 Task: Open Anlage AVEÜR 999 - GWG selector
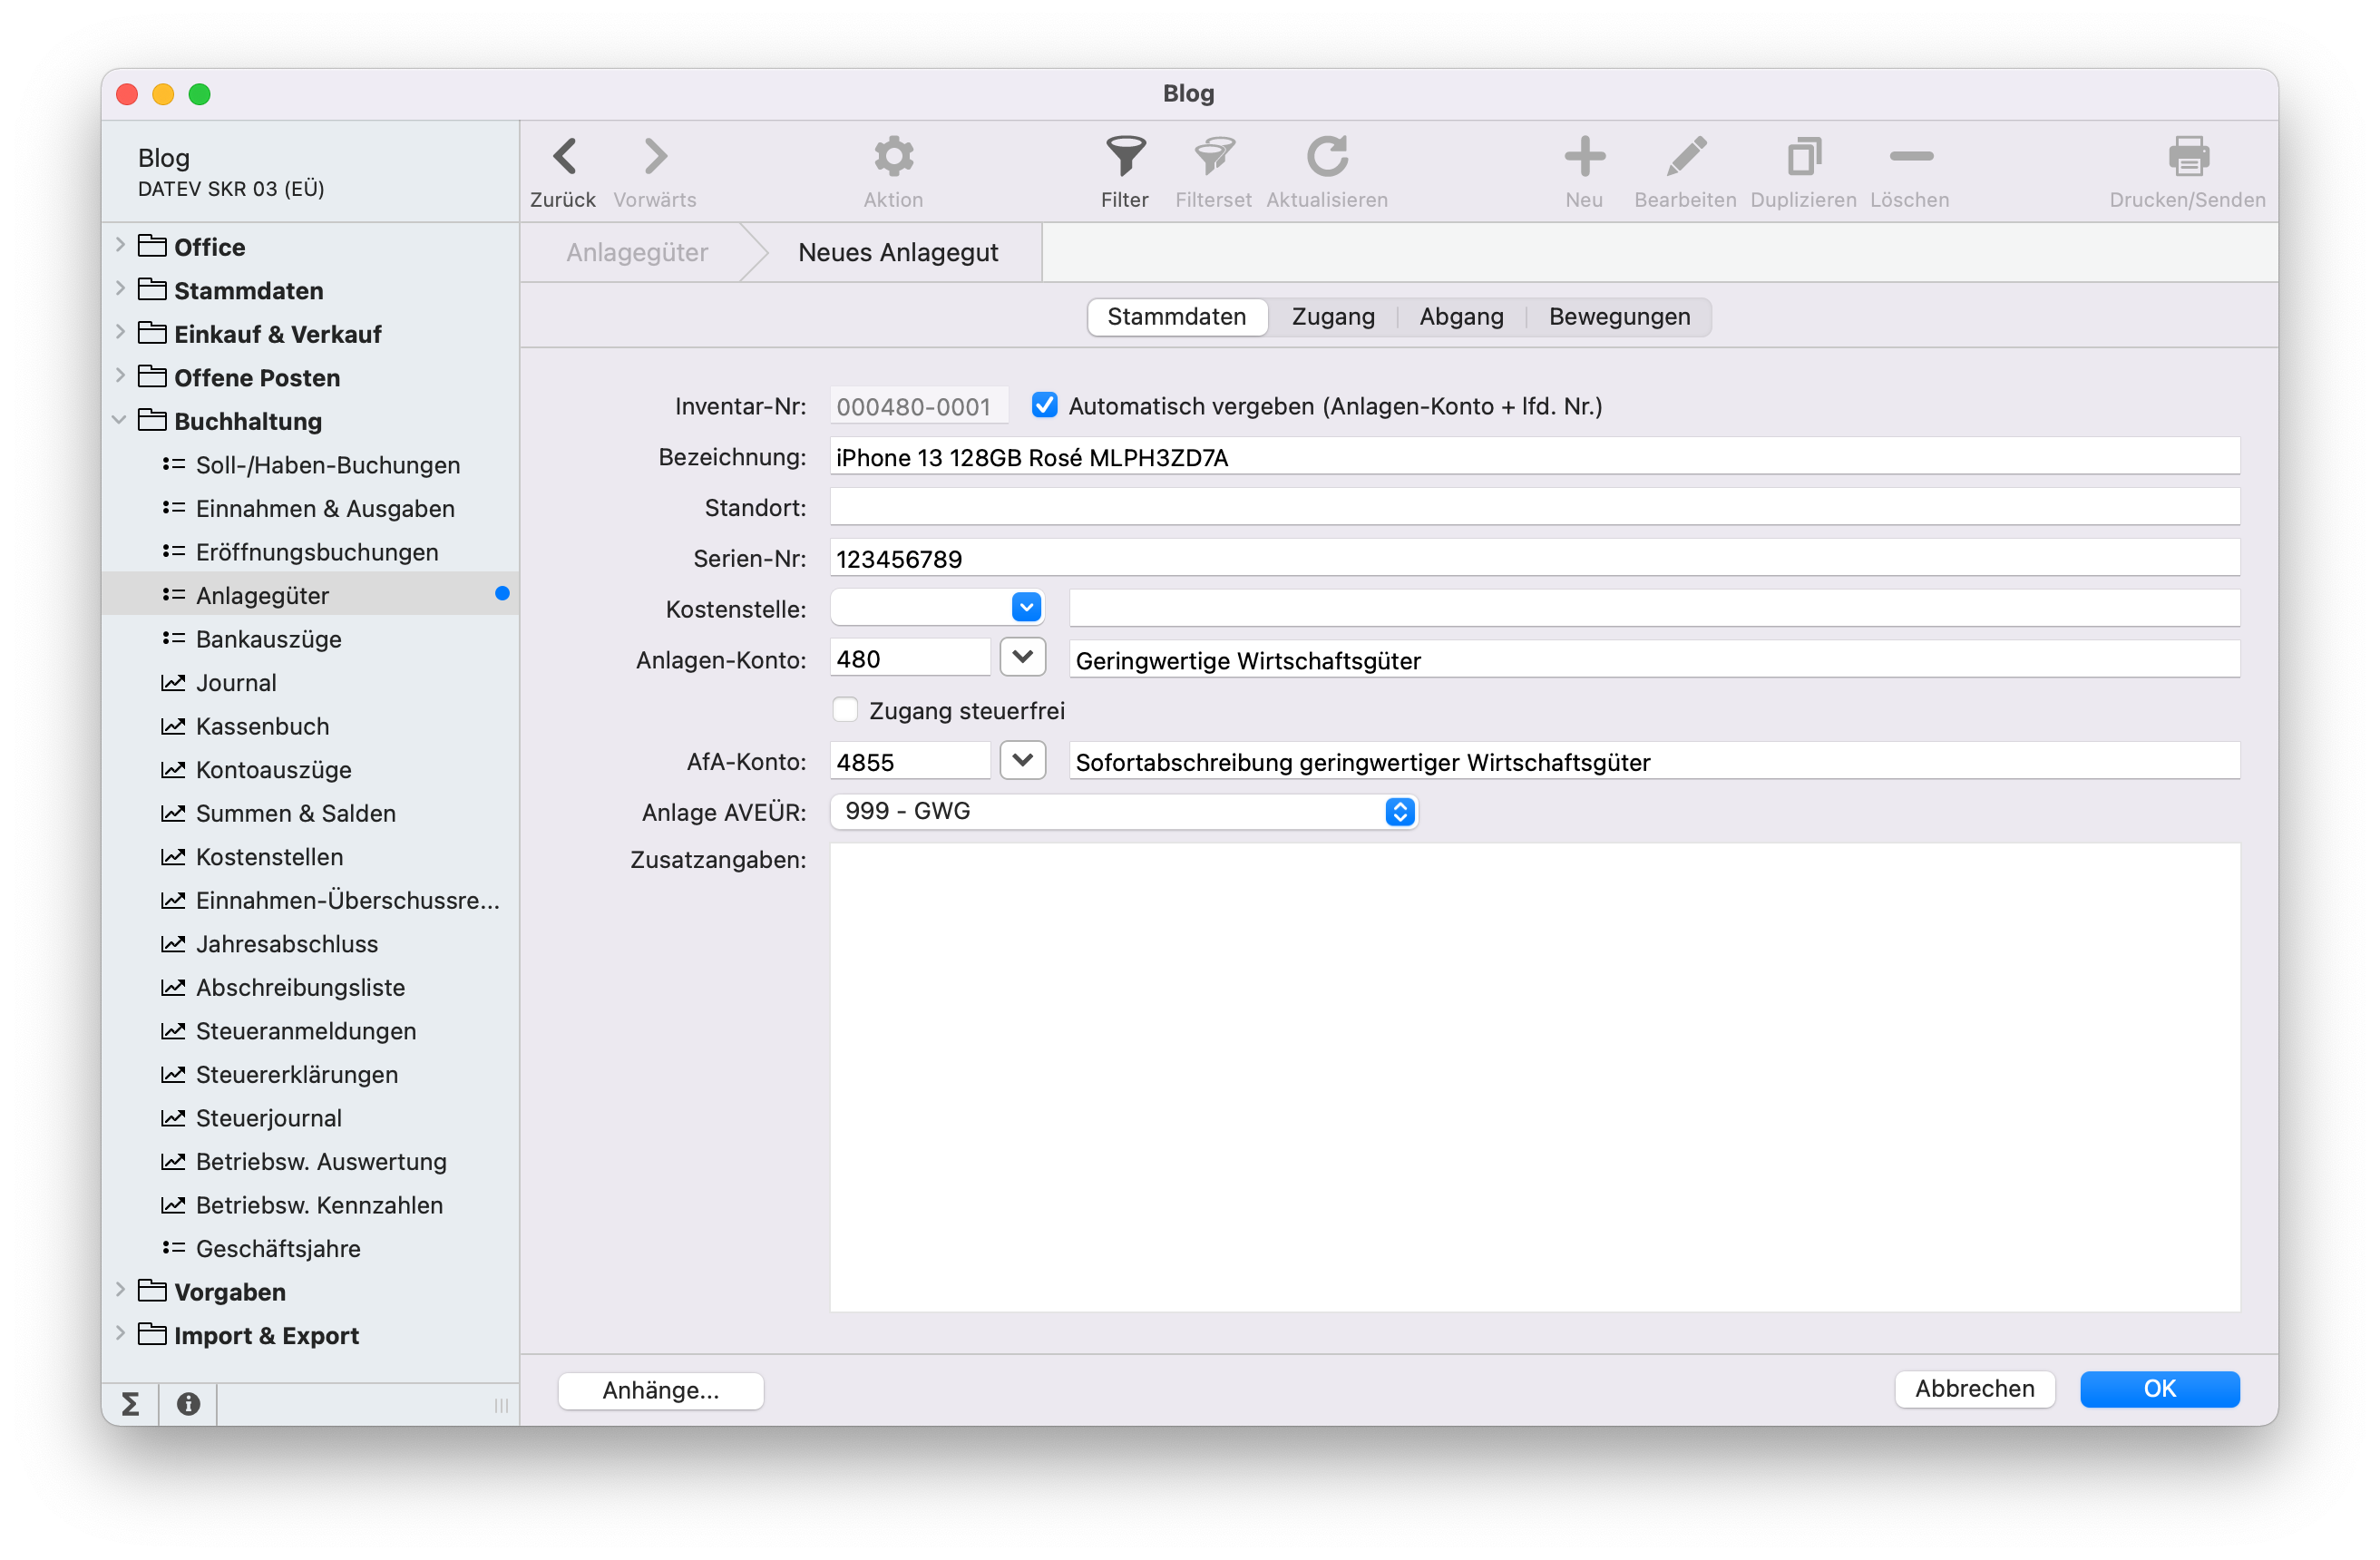[1123, 811]
